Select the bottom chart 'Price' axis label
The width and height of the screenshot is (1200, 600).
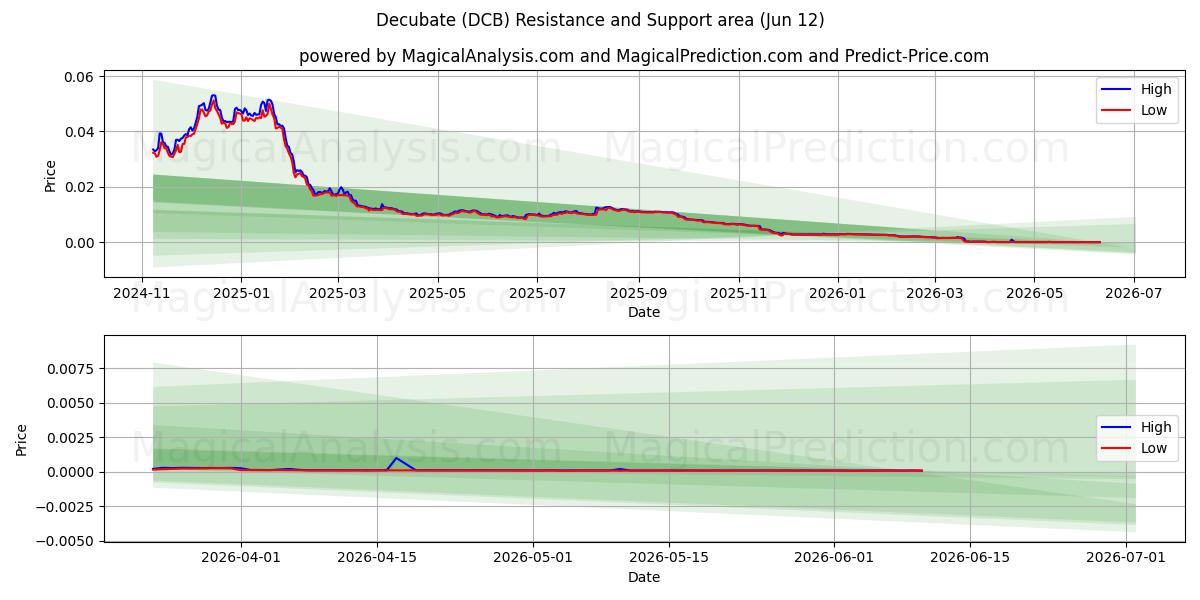pyautogui.click(x=22, y=440)
